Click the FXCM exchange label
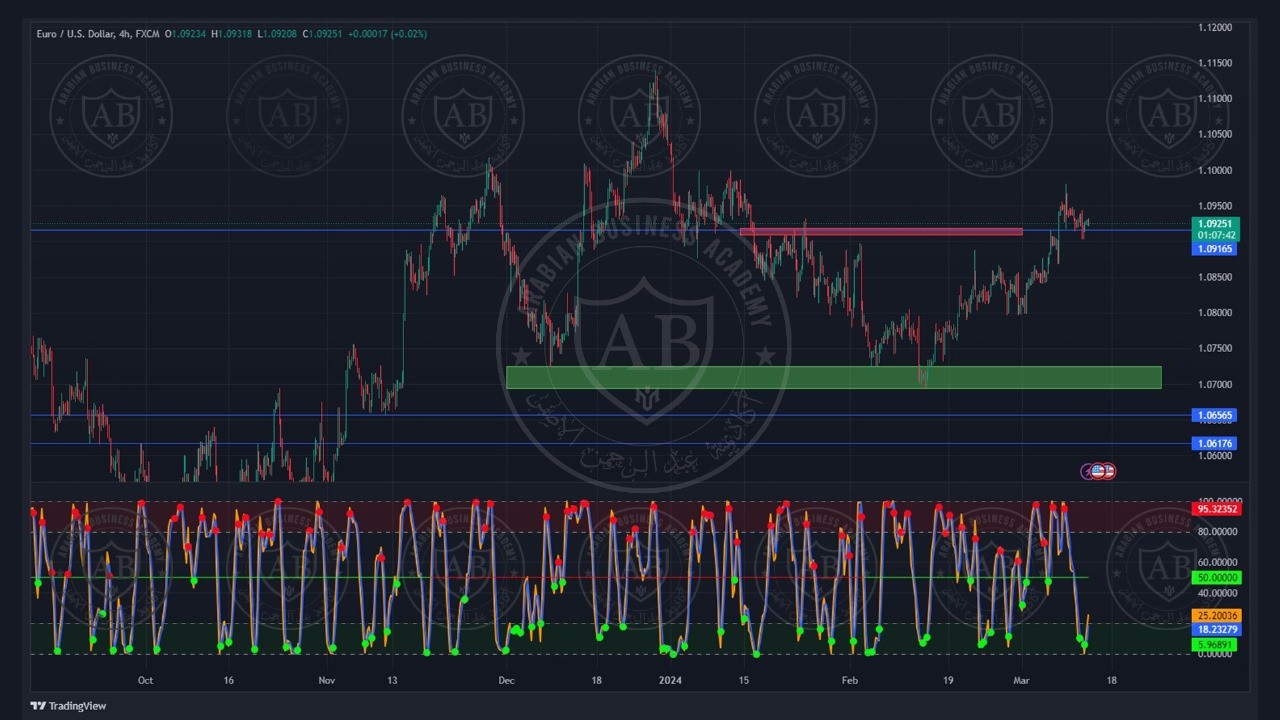This screenshot has height=720, width=1280. 147,34
